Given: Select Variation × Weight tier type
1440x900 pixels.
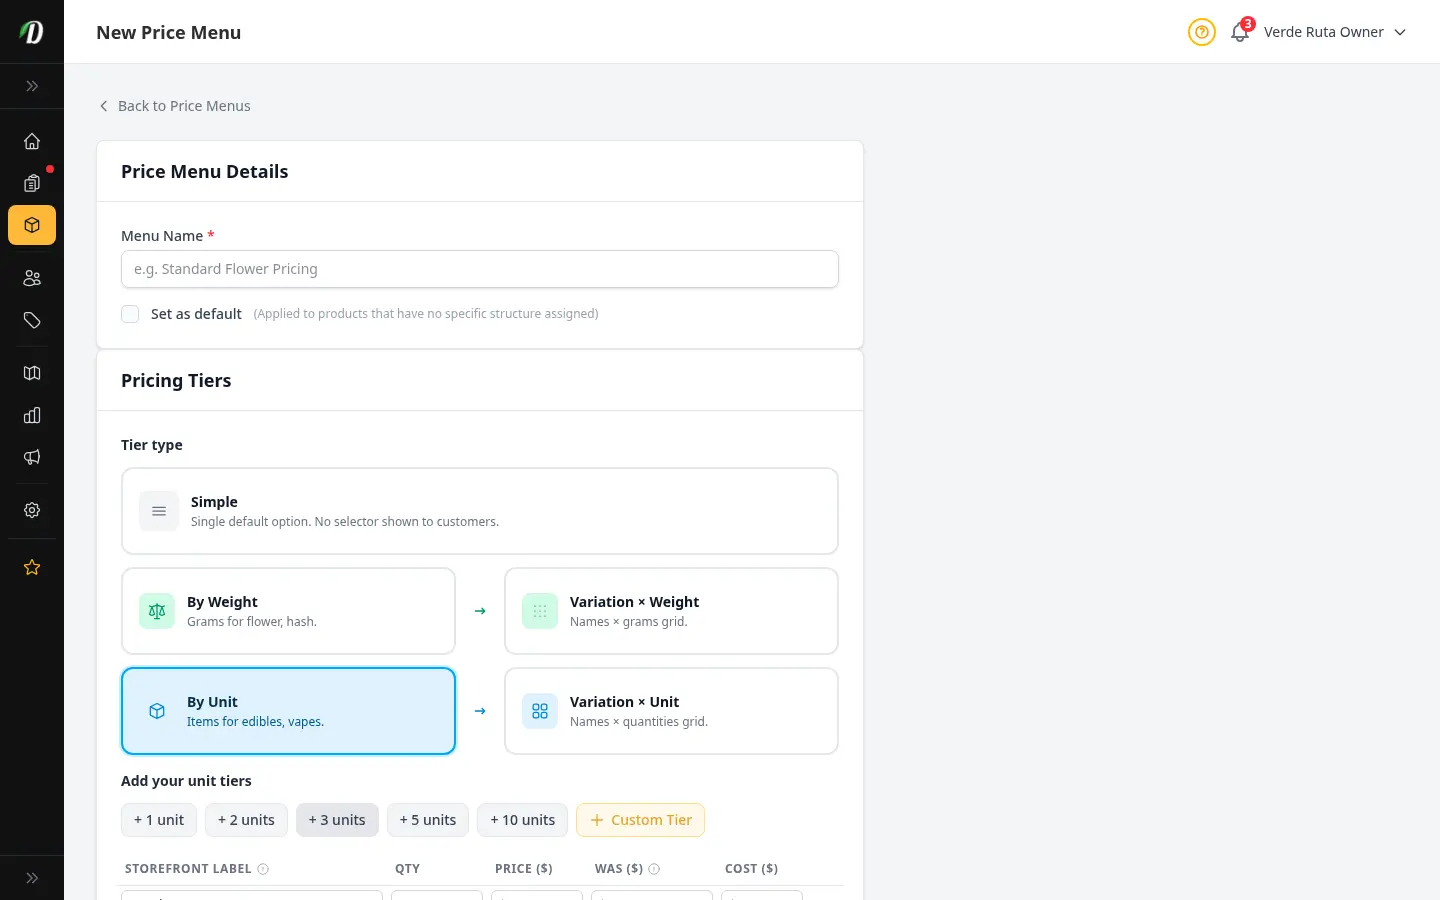Looking at the screenshot, I should [671, 611].
